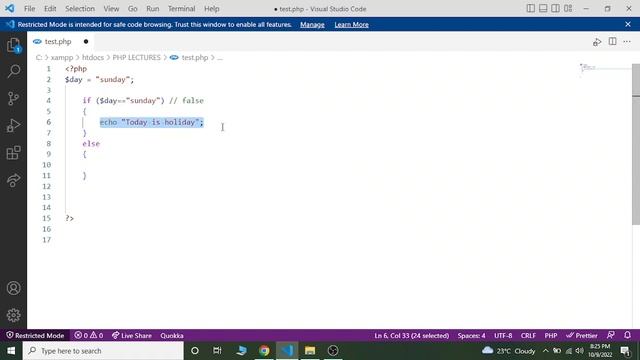640x360 pixels.
Task: Click the VS Code logo in title bar
Action: pyautogui.click(x=9, y=8)
